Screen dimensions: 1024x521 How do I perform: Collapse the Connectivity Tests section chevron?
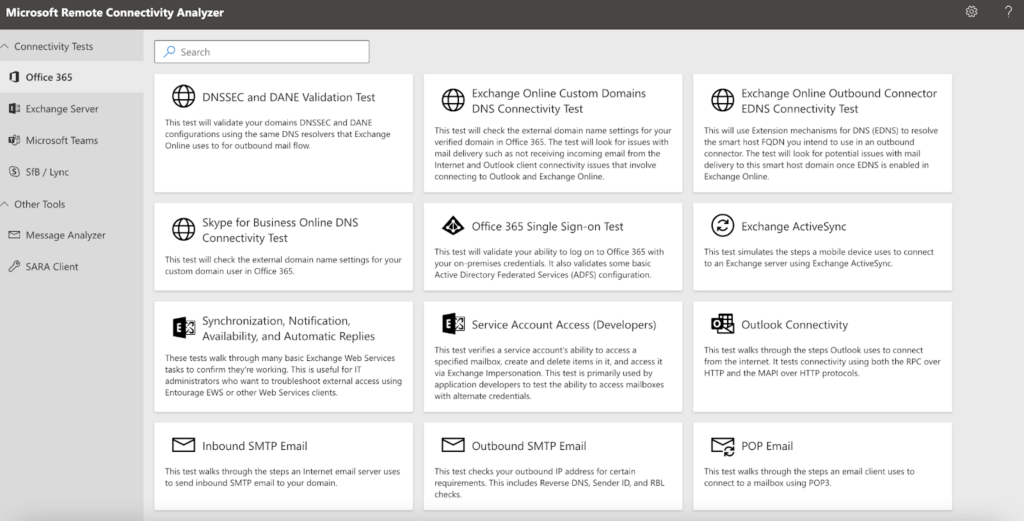(x=5, y=46)
